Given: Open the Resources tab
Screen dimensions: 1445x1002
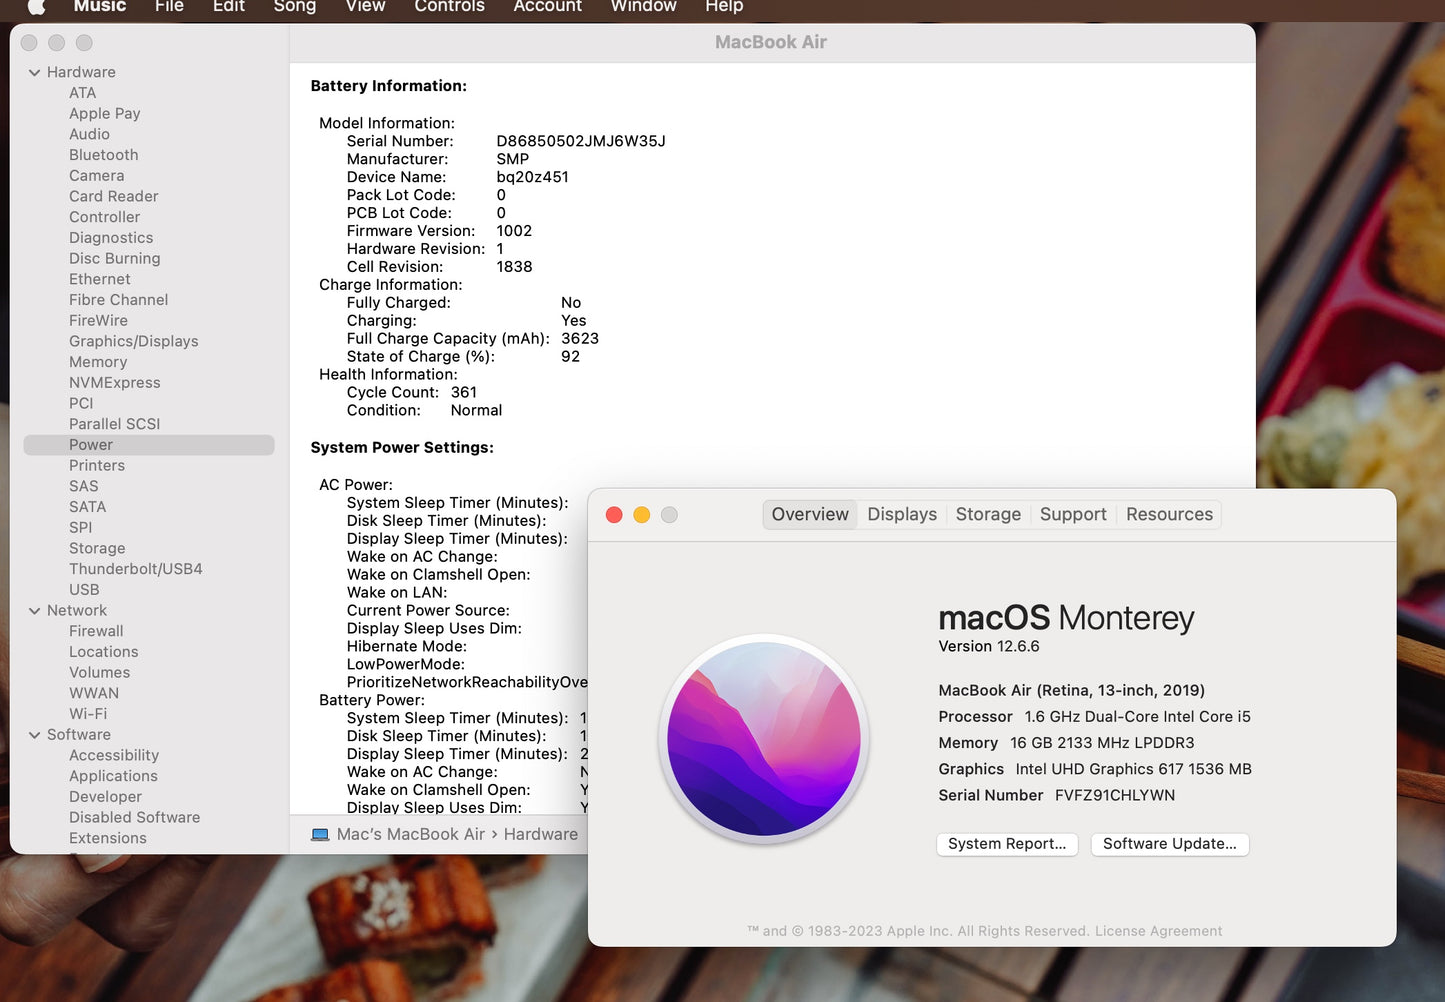Looking at the screenshot, I should (1168, 514).
